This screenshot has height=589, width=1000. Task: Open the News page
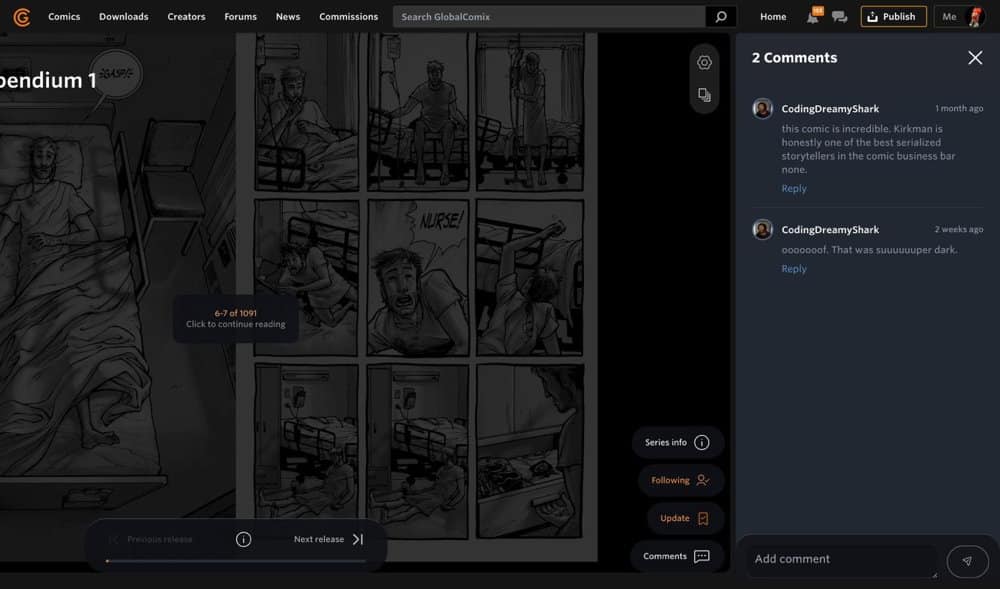[x=288, y=17]
